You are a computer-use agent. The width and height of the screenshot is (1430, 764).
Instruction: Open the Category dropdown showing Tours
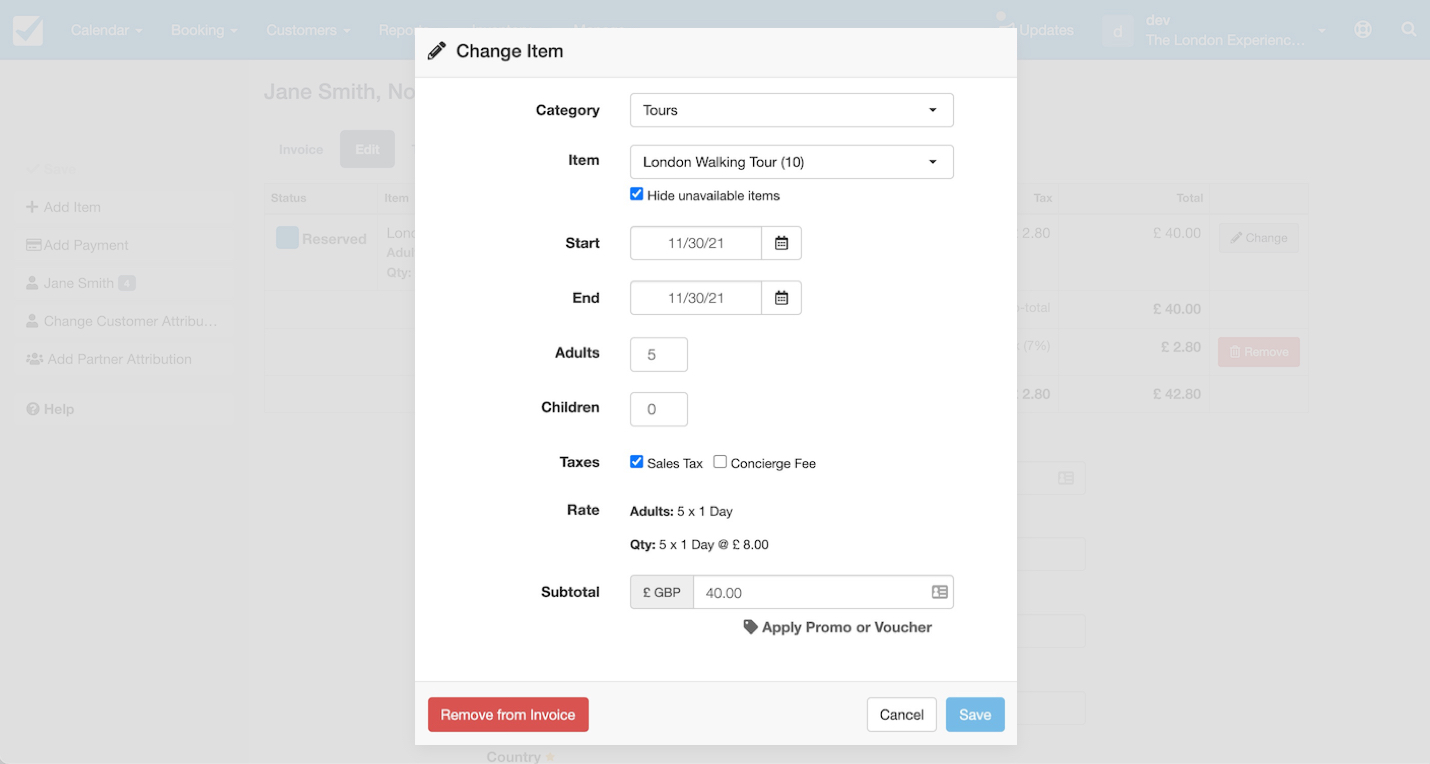pyautogui.click(x=791, y=110)
